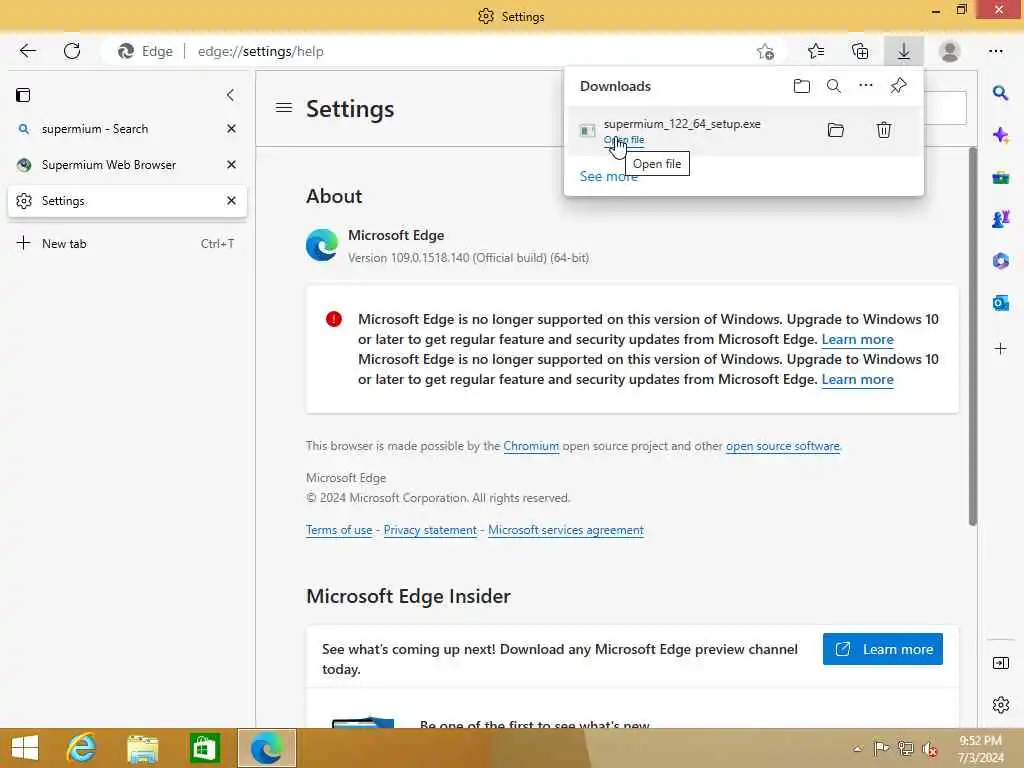This screenshot has width=1024, height=768.
Task: Open sidebar Search magnifier icon
Action: (x=1000, y=93)
